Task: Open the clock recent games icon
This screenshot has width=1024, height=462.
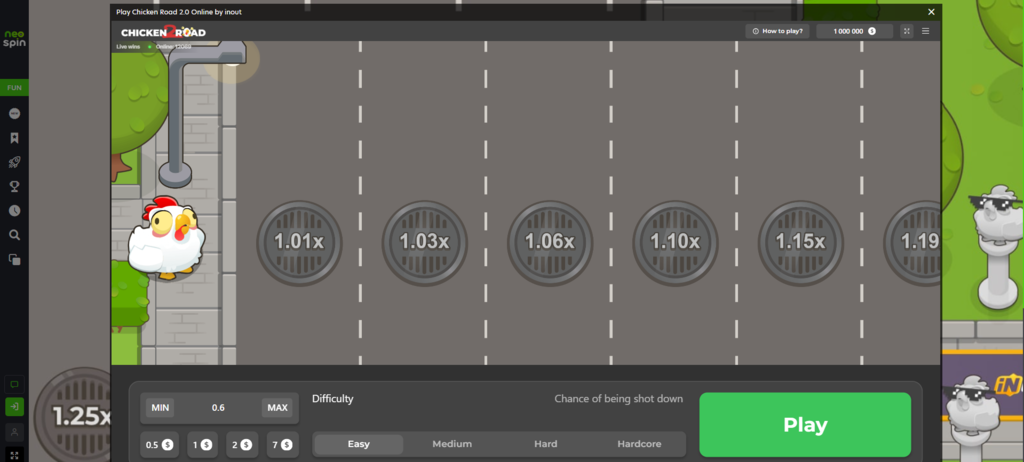Action: pyautogui.click(x=14, y=211)
